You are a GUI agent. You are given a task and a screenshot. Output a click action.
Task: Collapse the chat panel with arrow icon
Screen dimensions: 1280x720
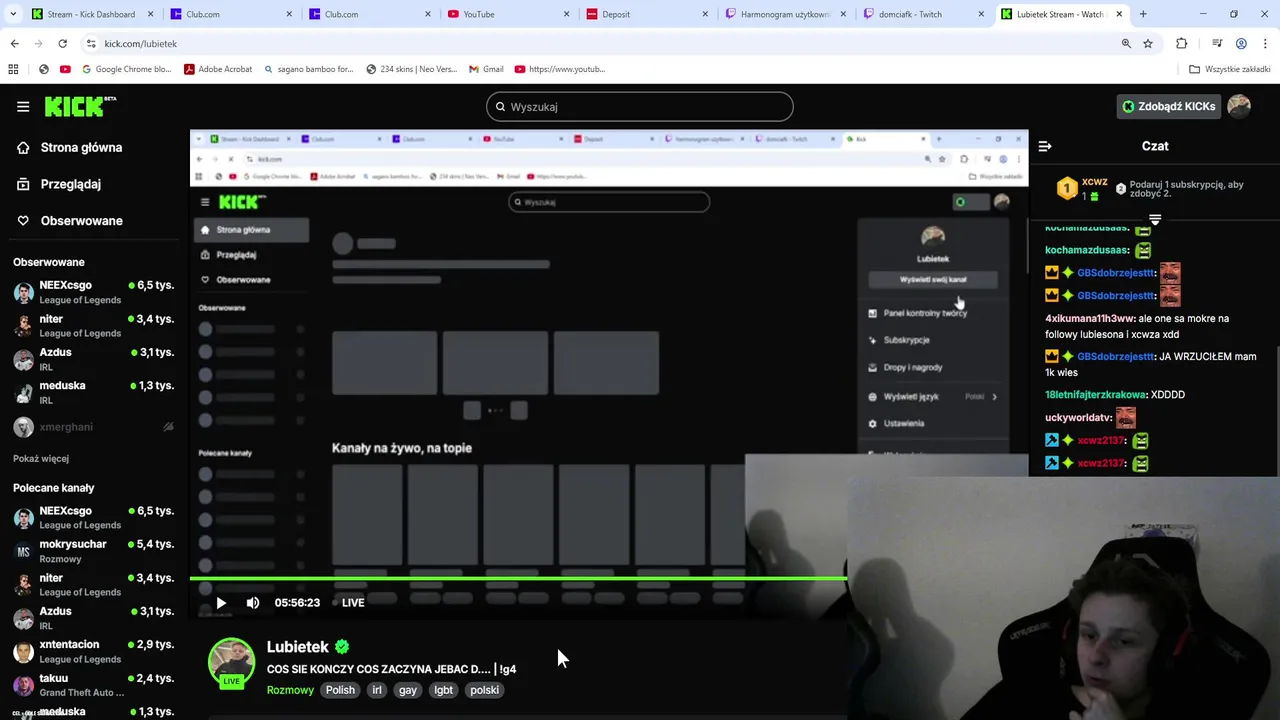(x=1045, y=146)
